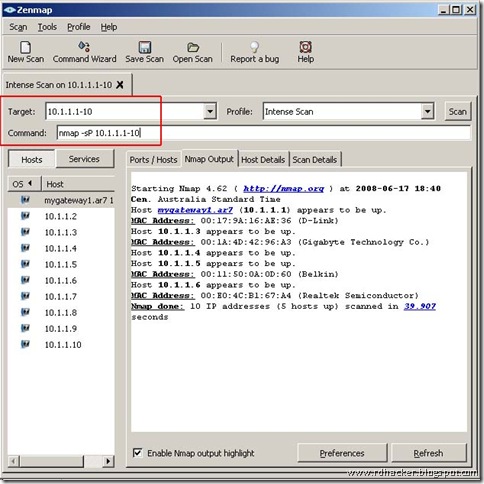This screenshot has height=484, width=484.
Task: Click the mygateway1.ar7 link in output
Action: [x=195, y=210]
